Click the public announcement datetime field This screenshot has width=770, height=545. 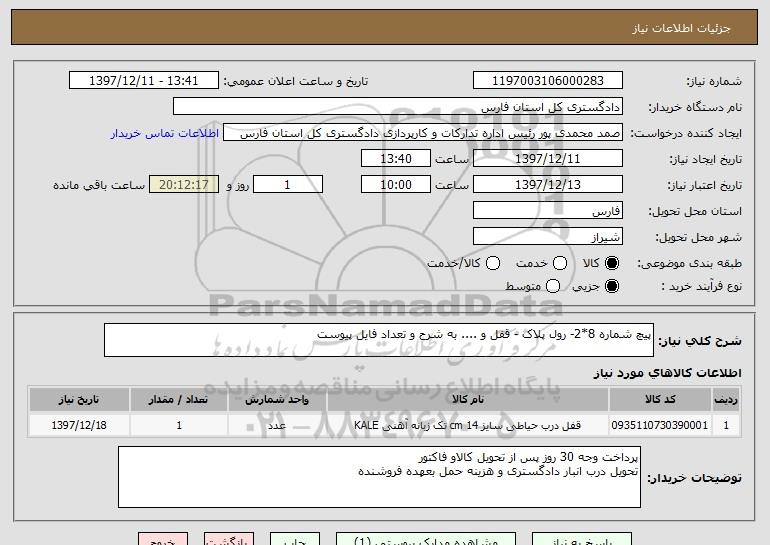[144, 81]
